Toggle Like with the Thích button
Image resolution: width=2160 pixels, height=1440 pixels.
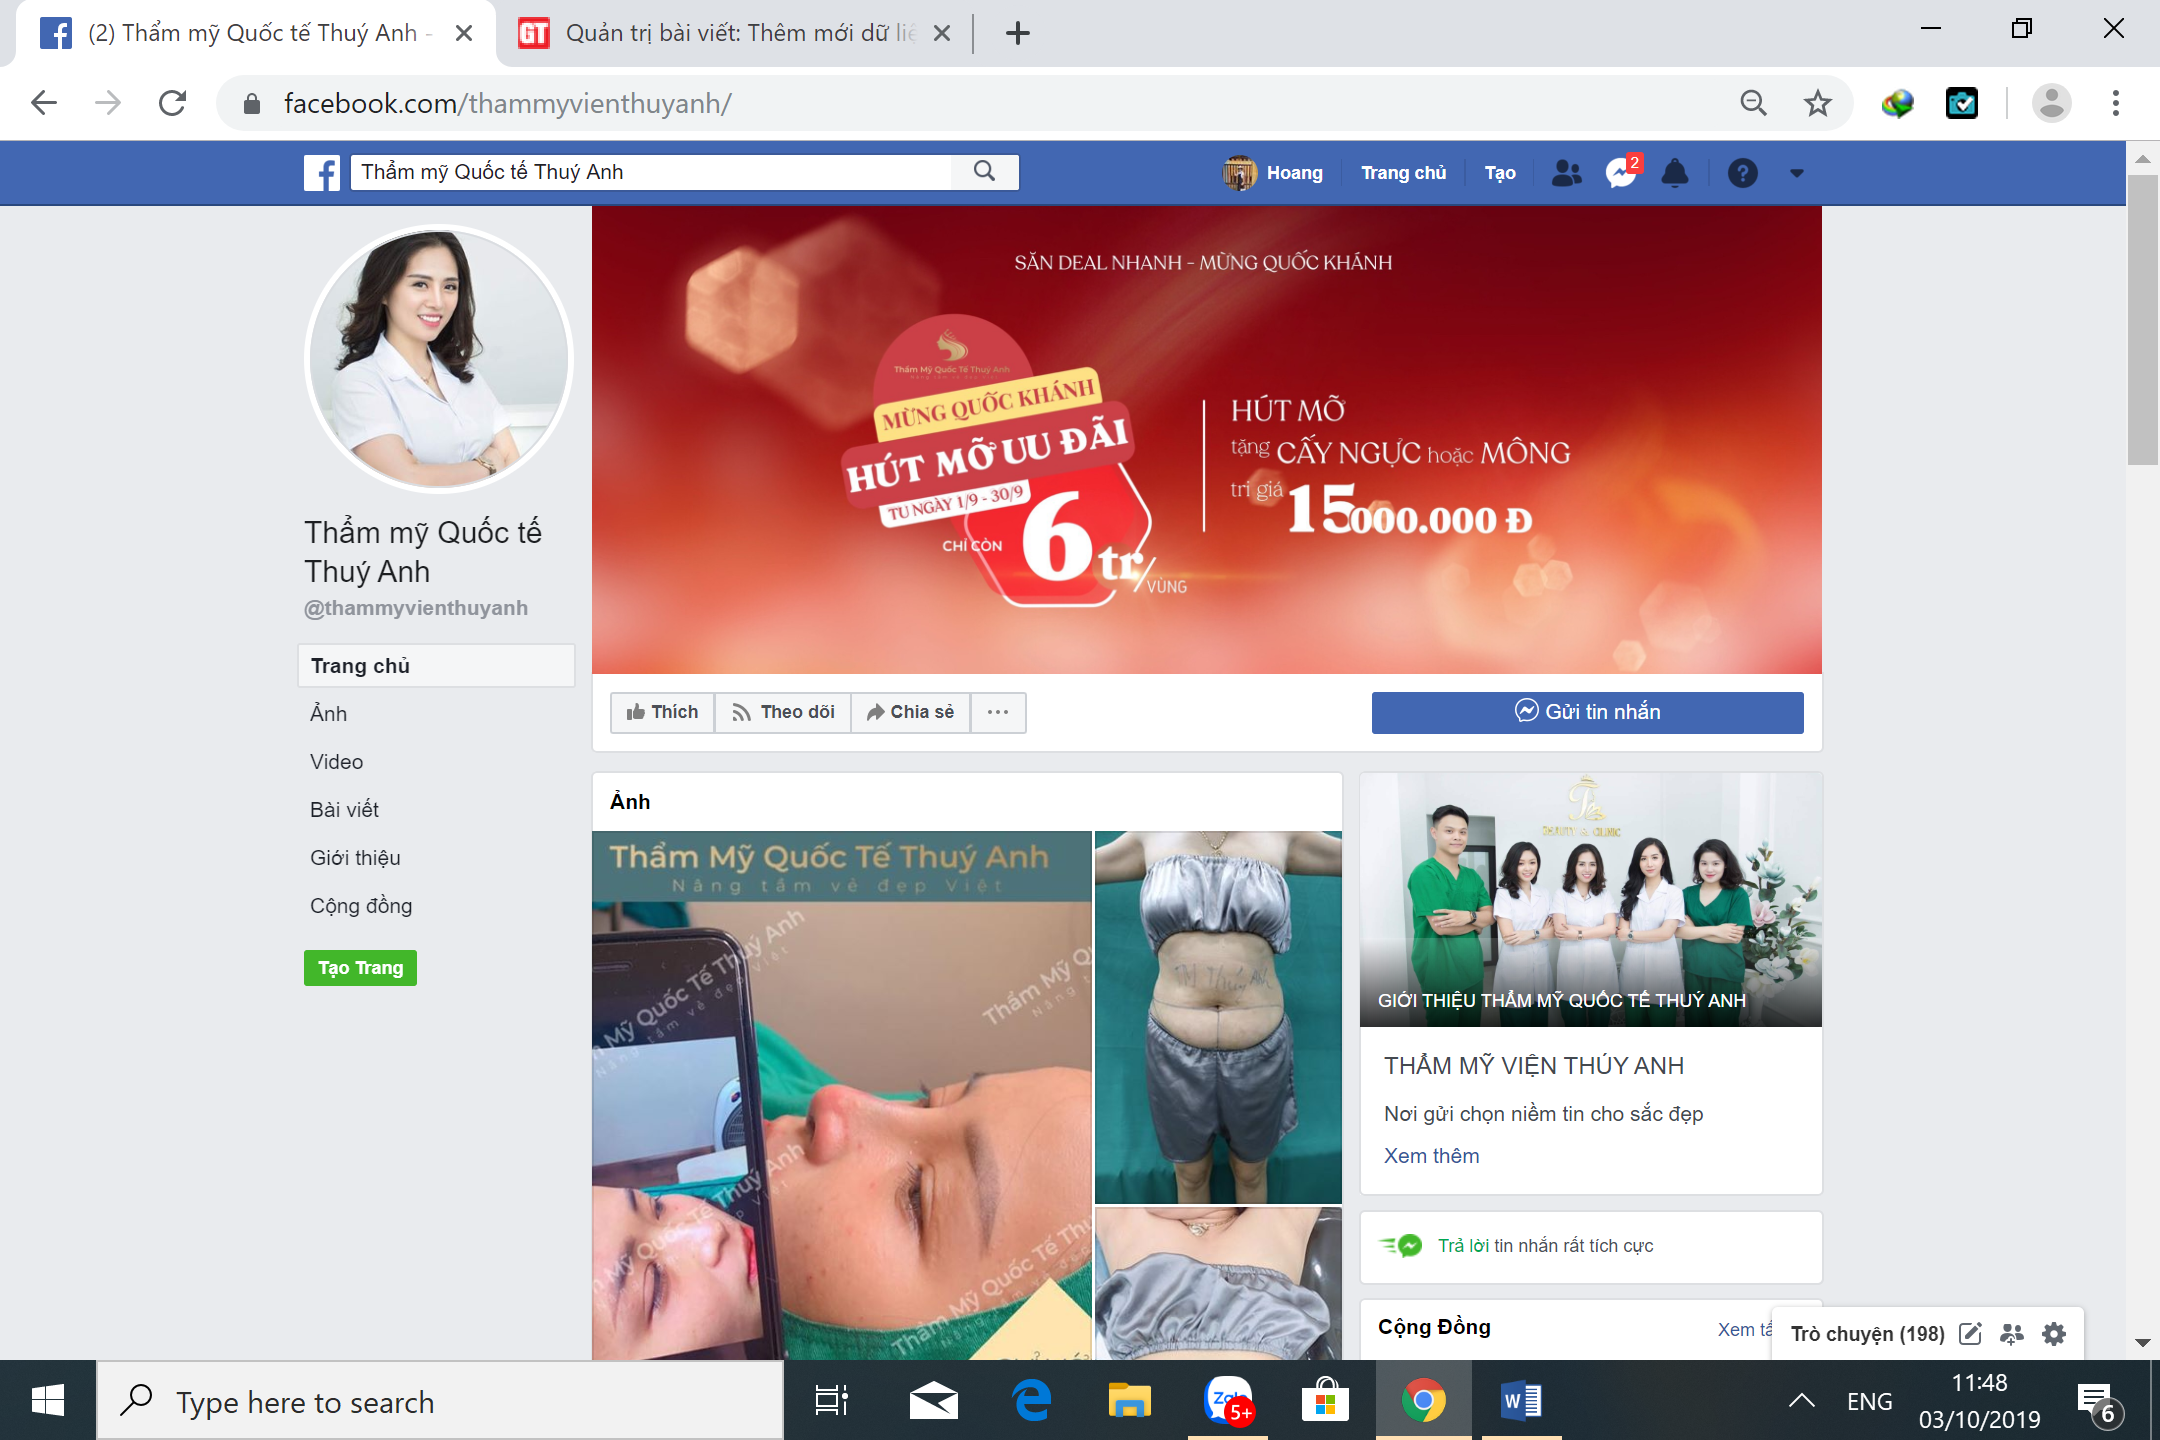pos(662,712)
